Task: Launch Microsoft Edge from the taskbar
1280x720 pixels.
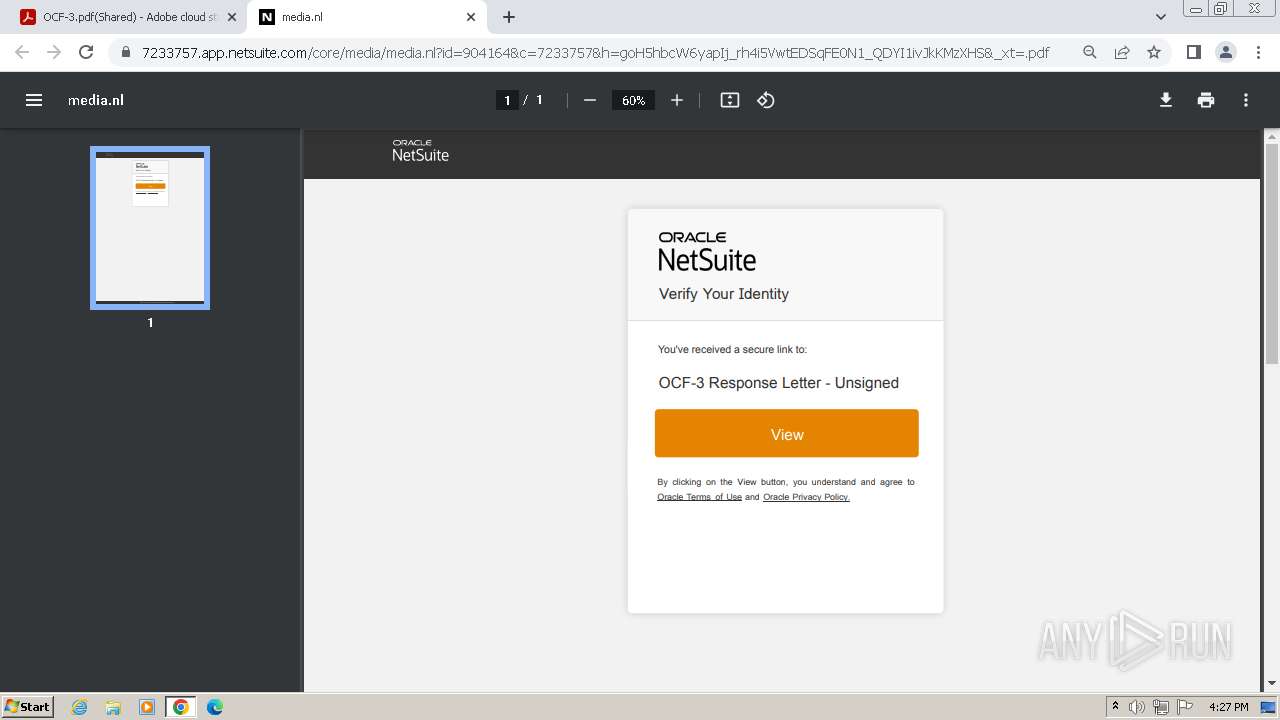Action: (215, 707)
